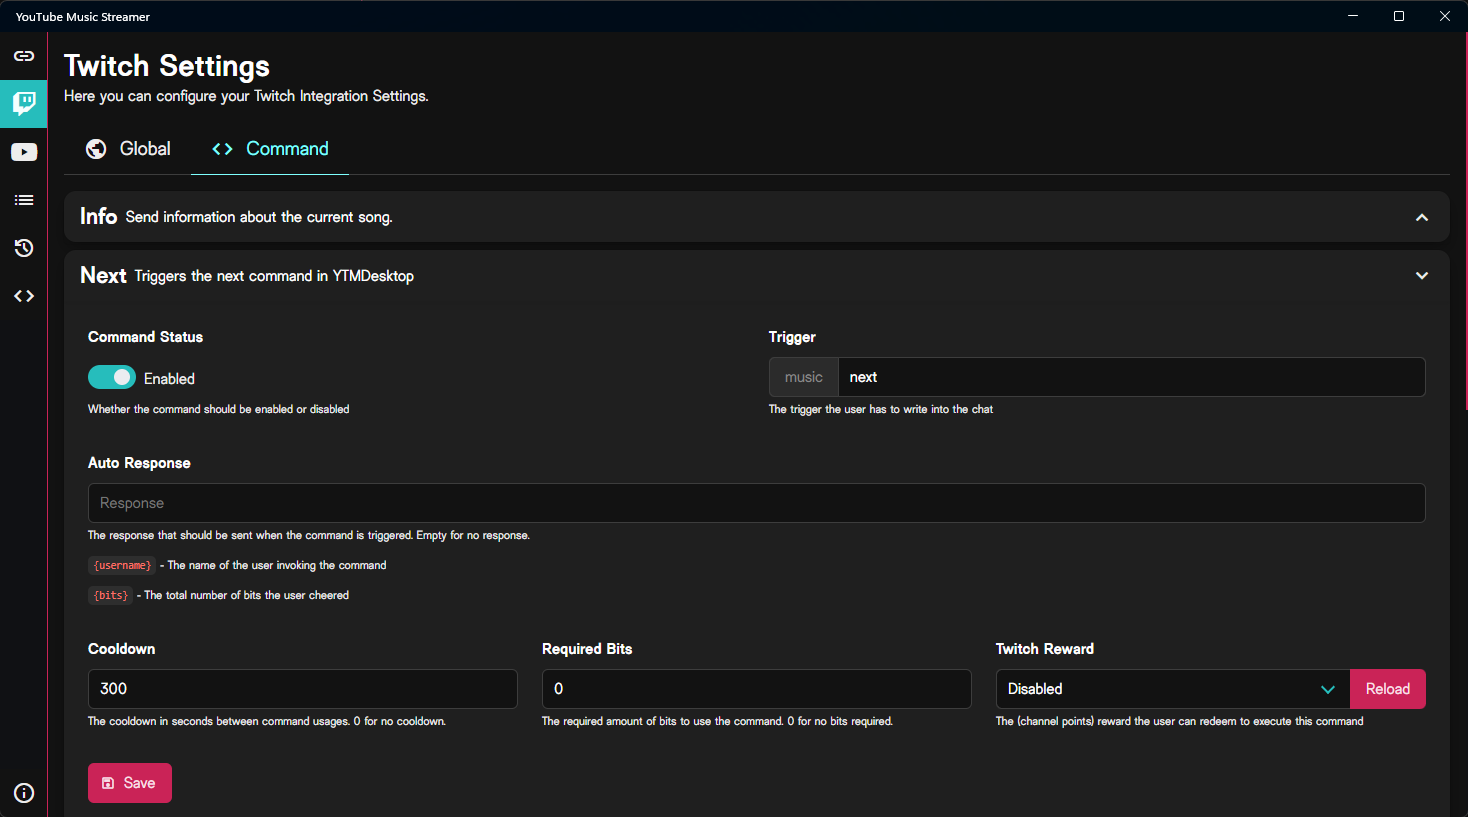Toggle the Command Status Enabled switch
Image resolution: width=1468 pixels, height=817 pixels.
[112, 377]
